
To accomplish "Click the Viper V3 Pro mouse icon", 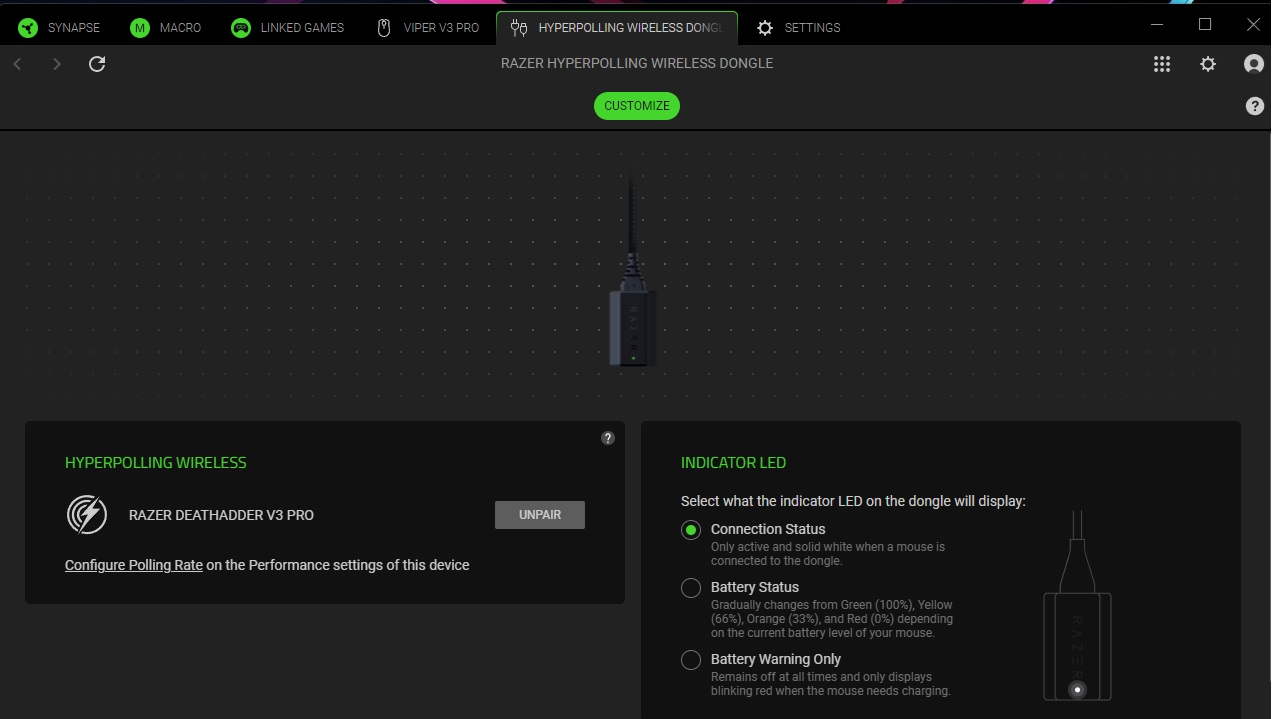I will click(384, 28).
